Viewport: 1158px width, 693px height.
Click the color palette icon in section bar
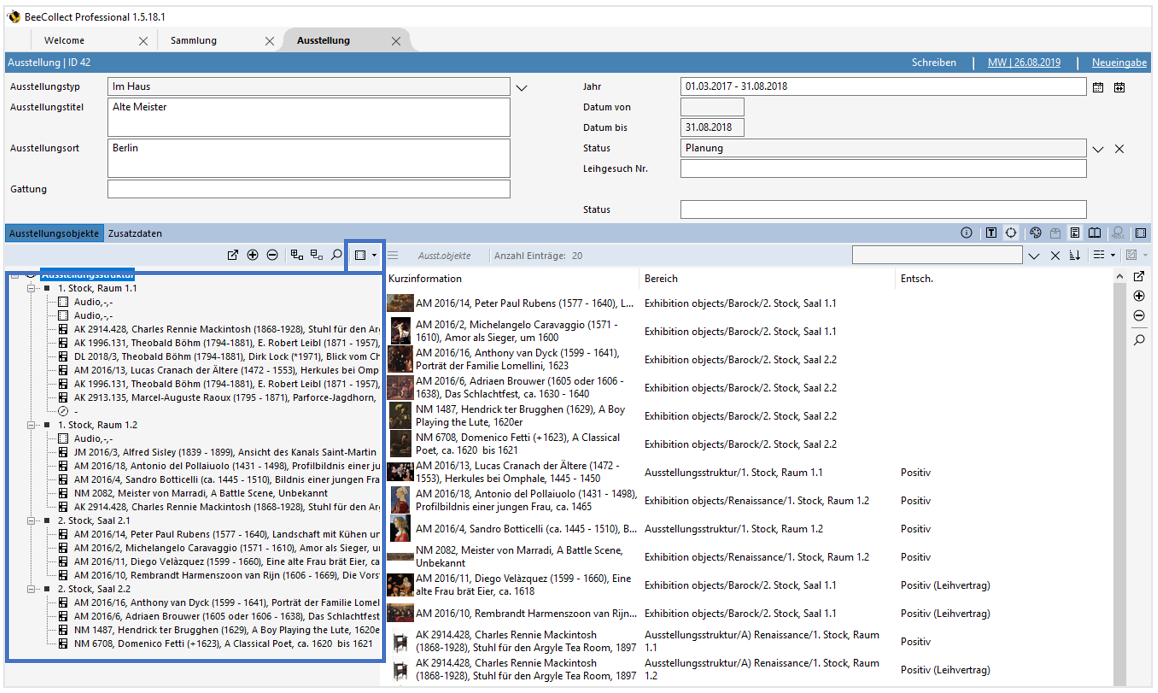[x=1036, y=233]
